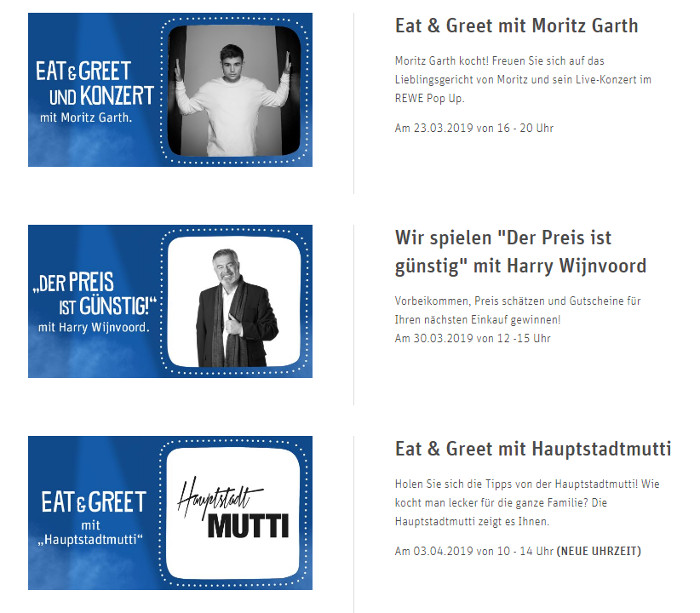The width and height of the screenshot is (700, 613).
Task: Click the Hauptstadtmutti logo image
Action: point(233,513)
